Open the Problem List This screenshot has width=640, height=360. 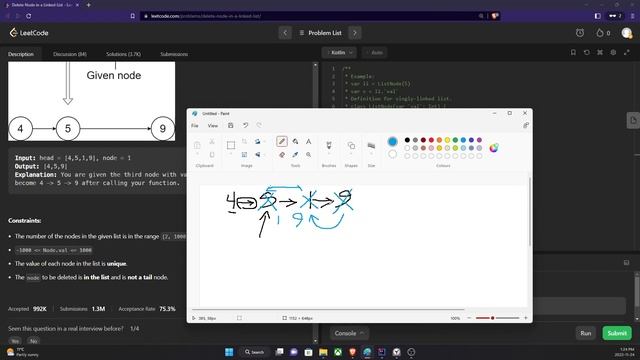pyautogui.click(x=320, y=33)
